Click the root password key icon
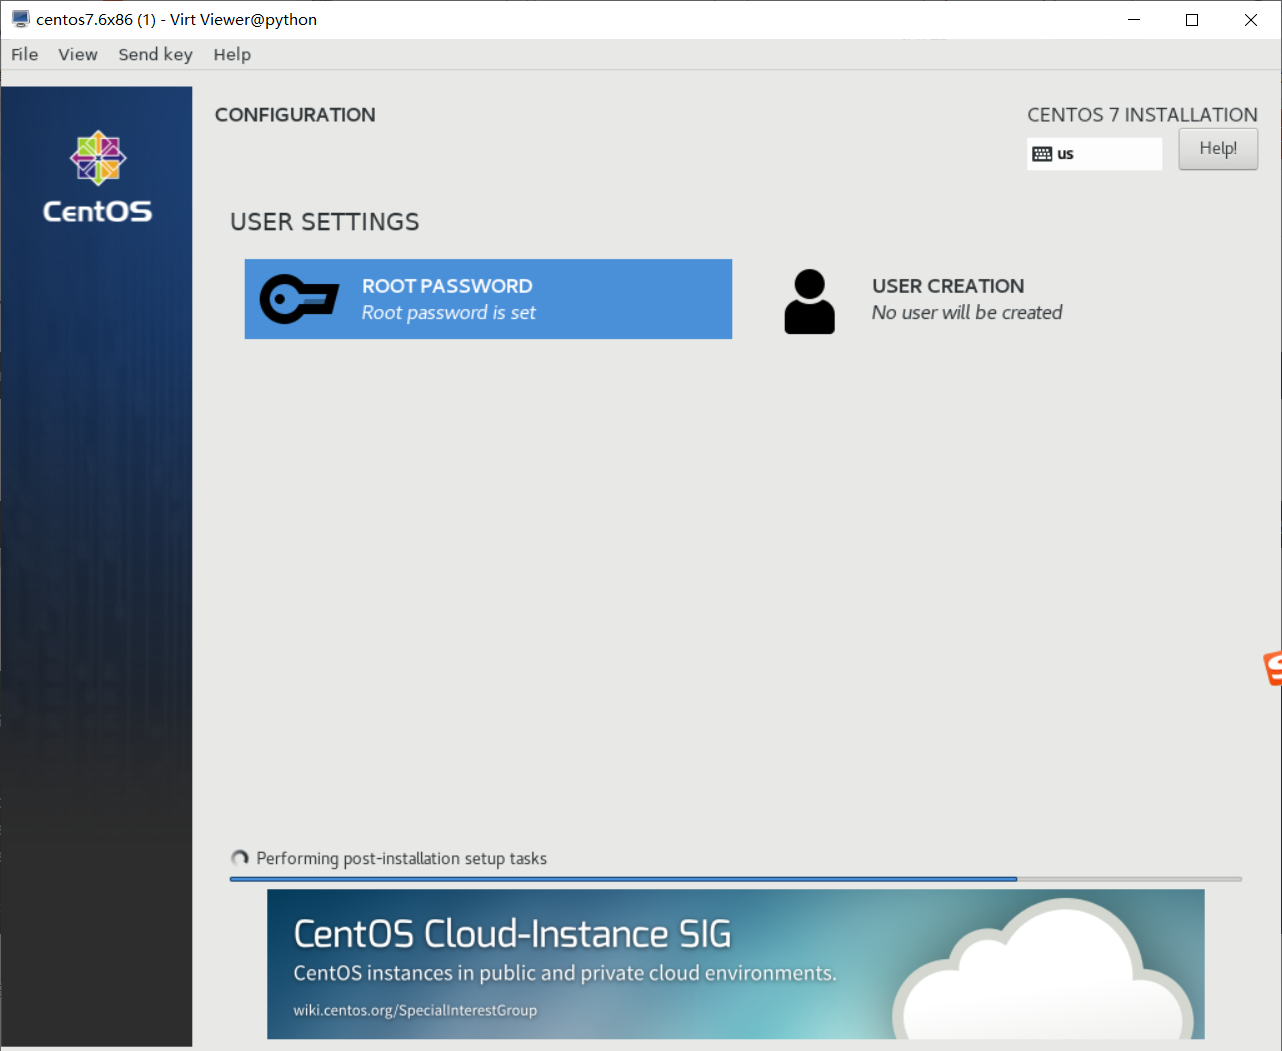 (299, 299)
